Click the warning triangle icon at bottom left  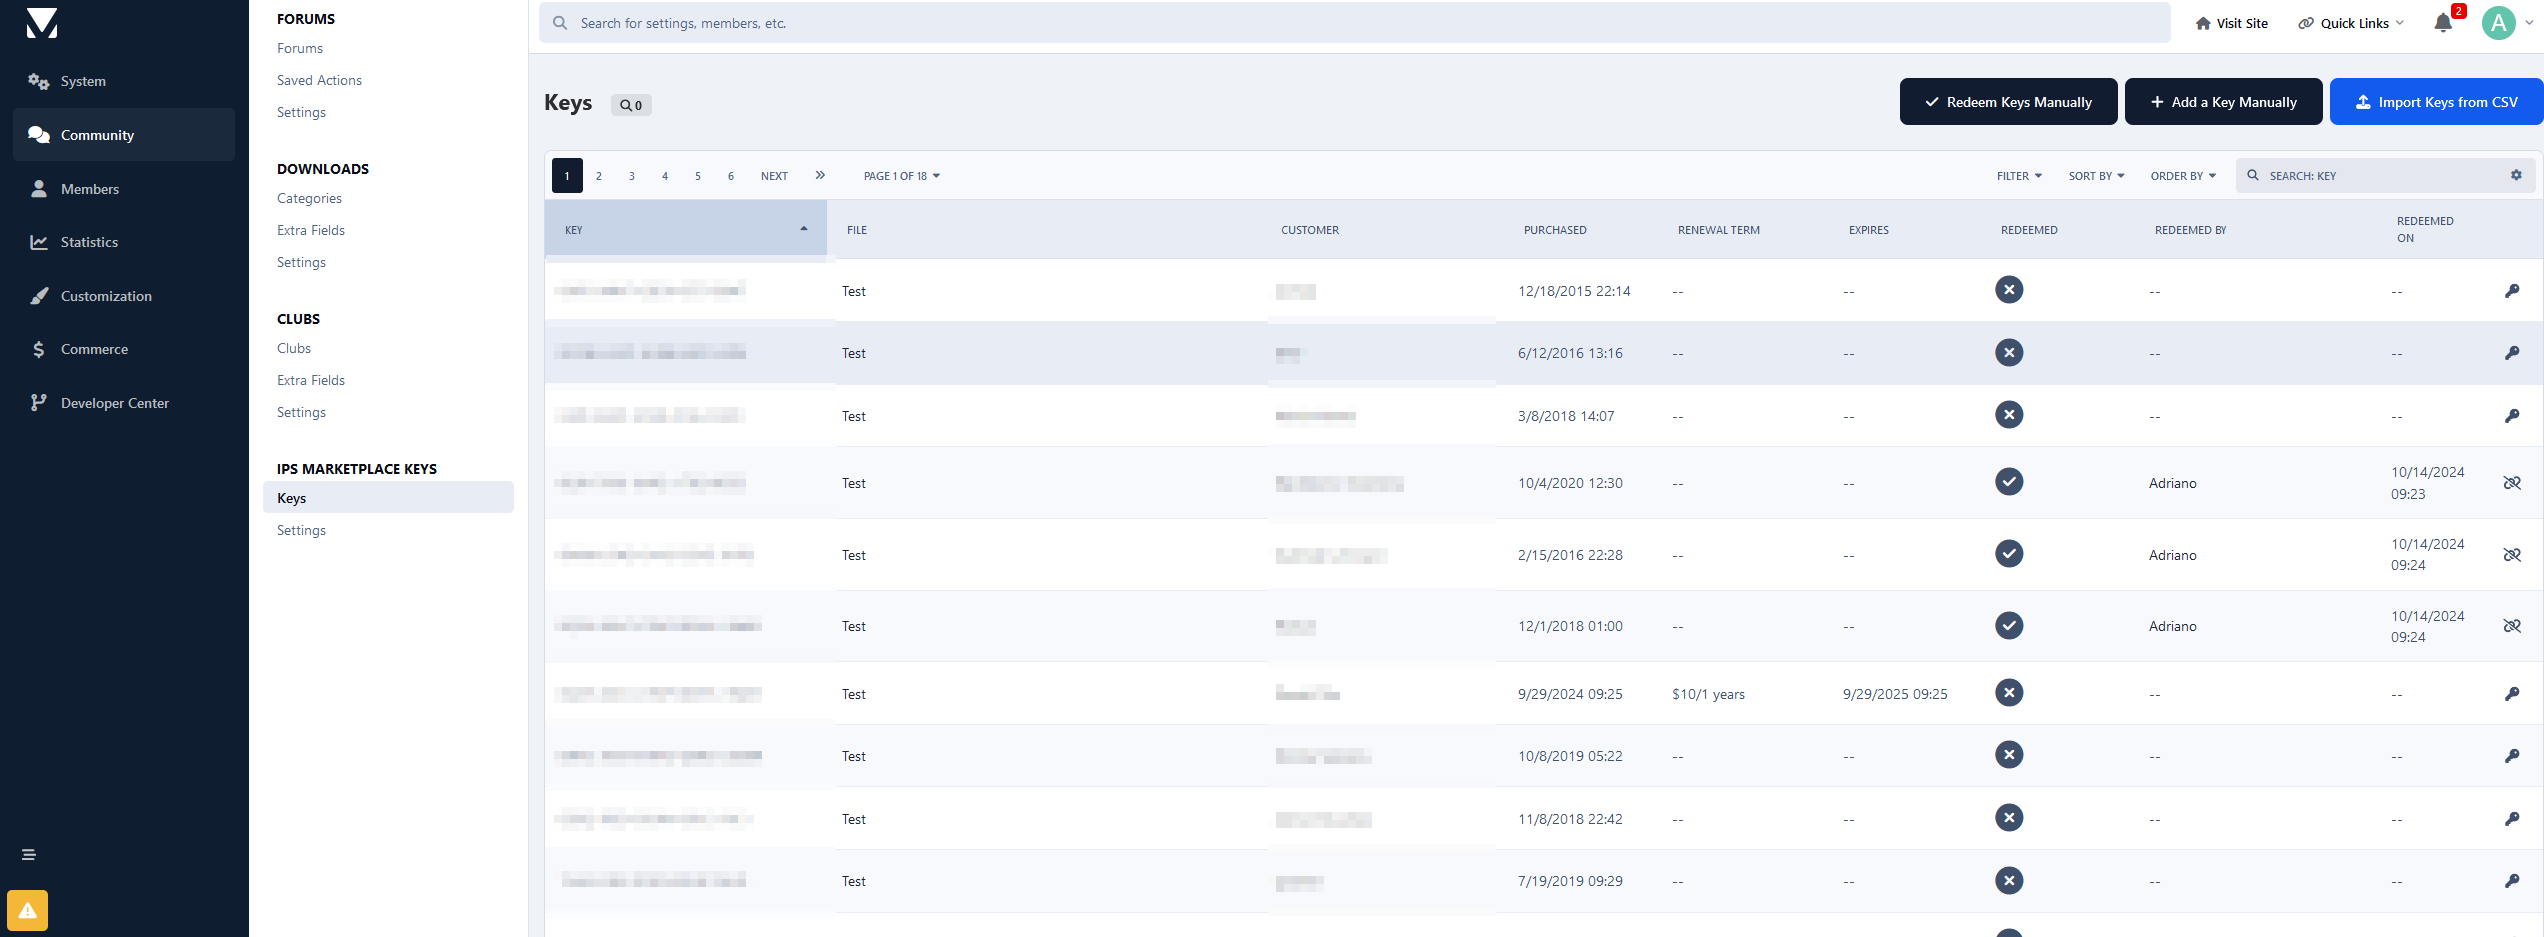point(28,910)
